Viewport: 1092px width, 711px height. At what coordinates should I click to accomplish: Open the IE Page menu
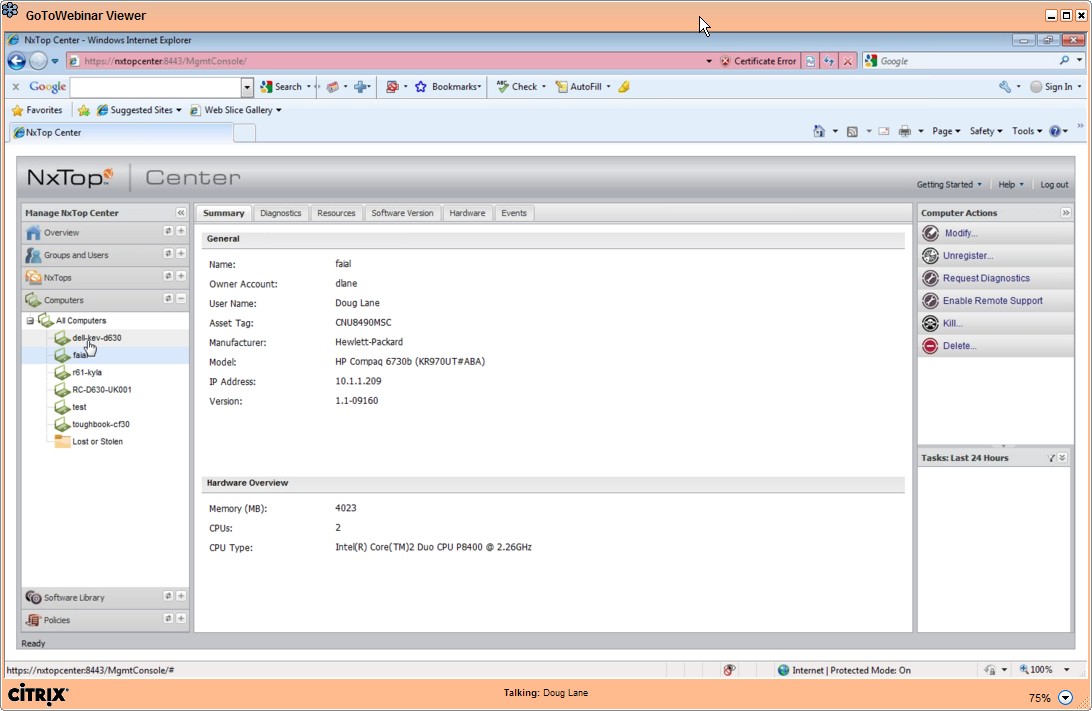click(946, 131)
